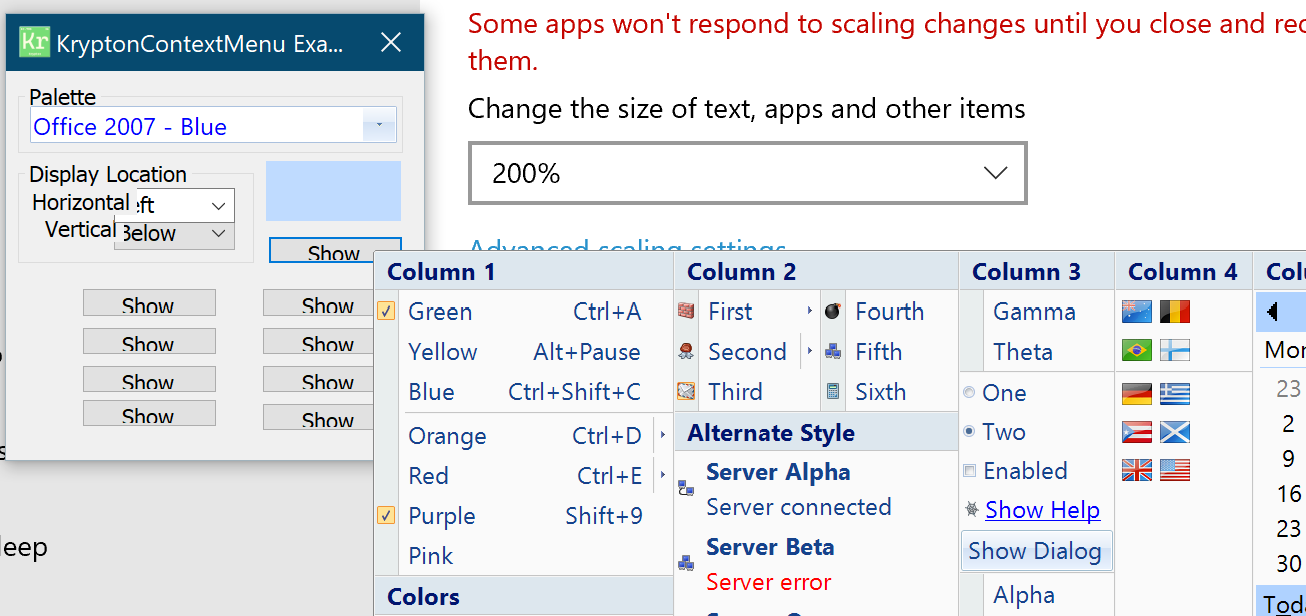Open the 200% scaling dropdown in Settings

(748, 174)
